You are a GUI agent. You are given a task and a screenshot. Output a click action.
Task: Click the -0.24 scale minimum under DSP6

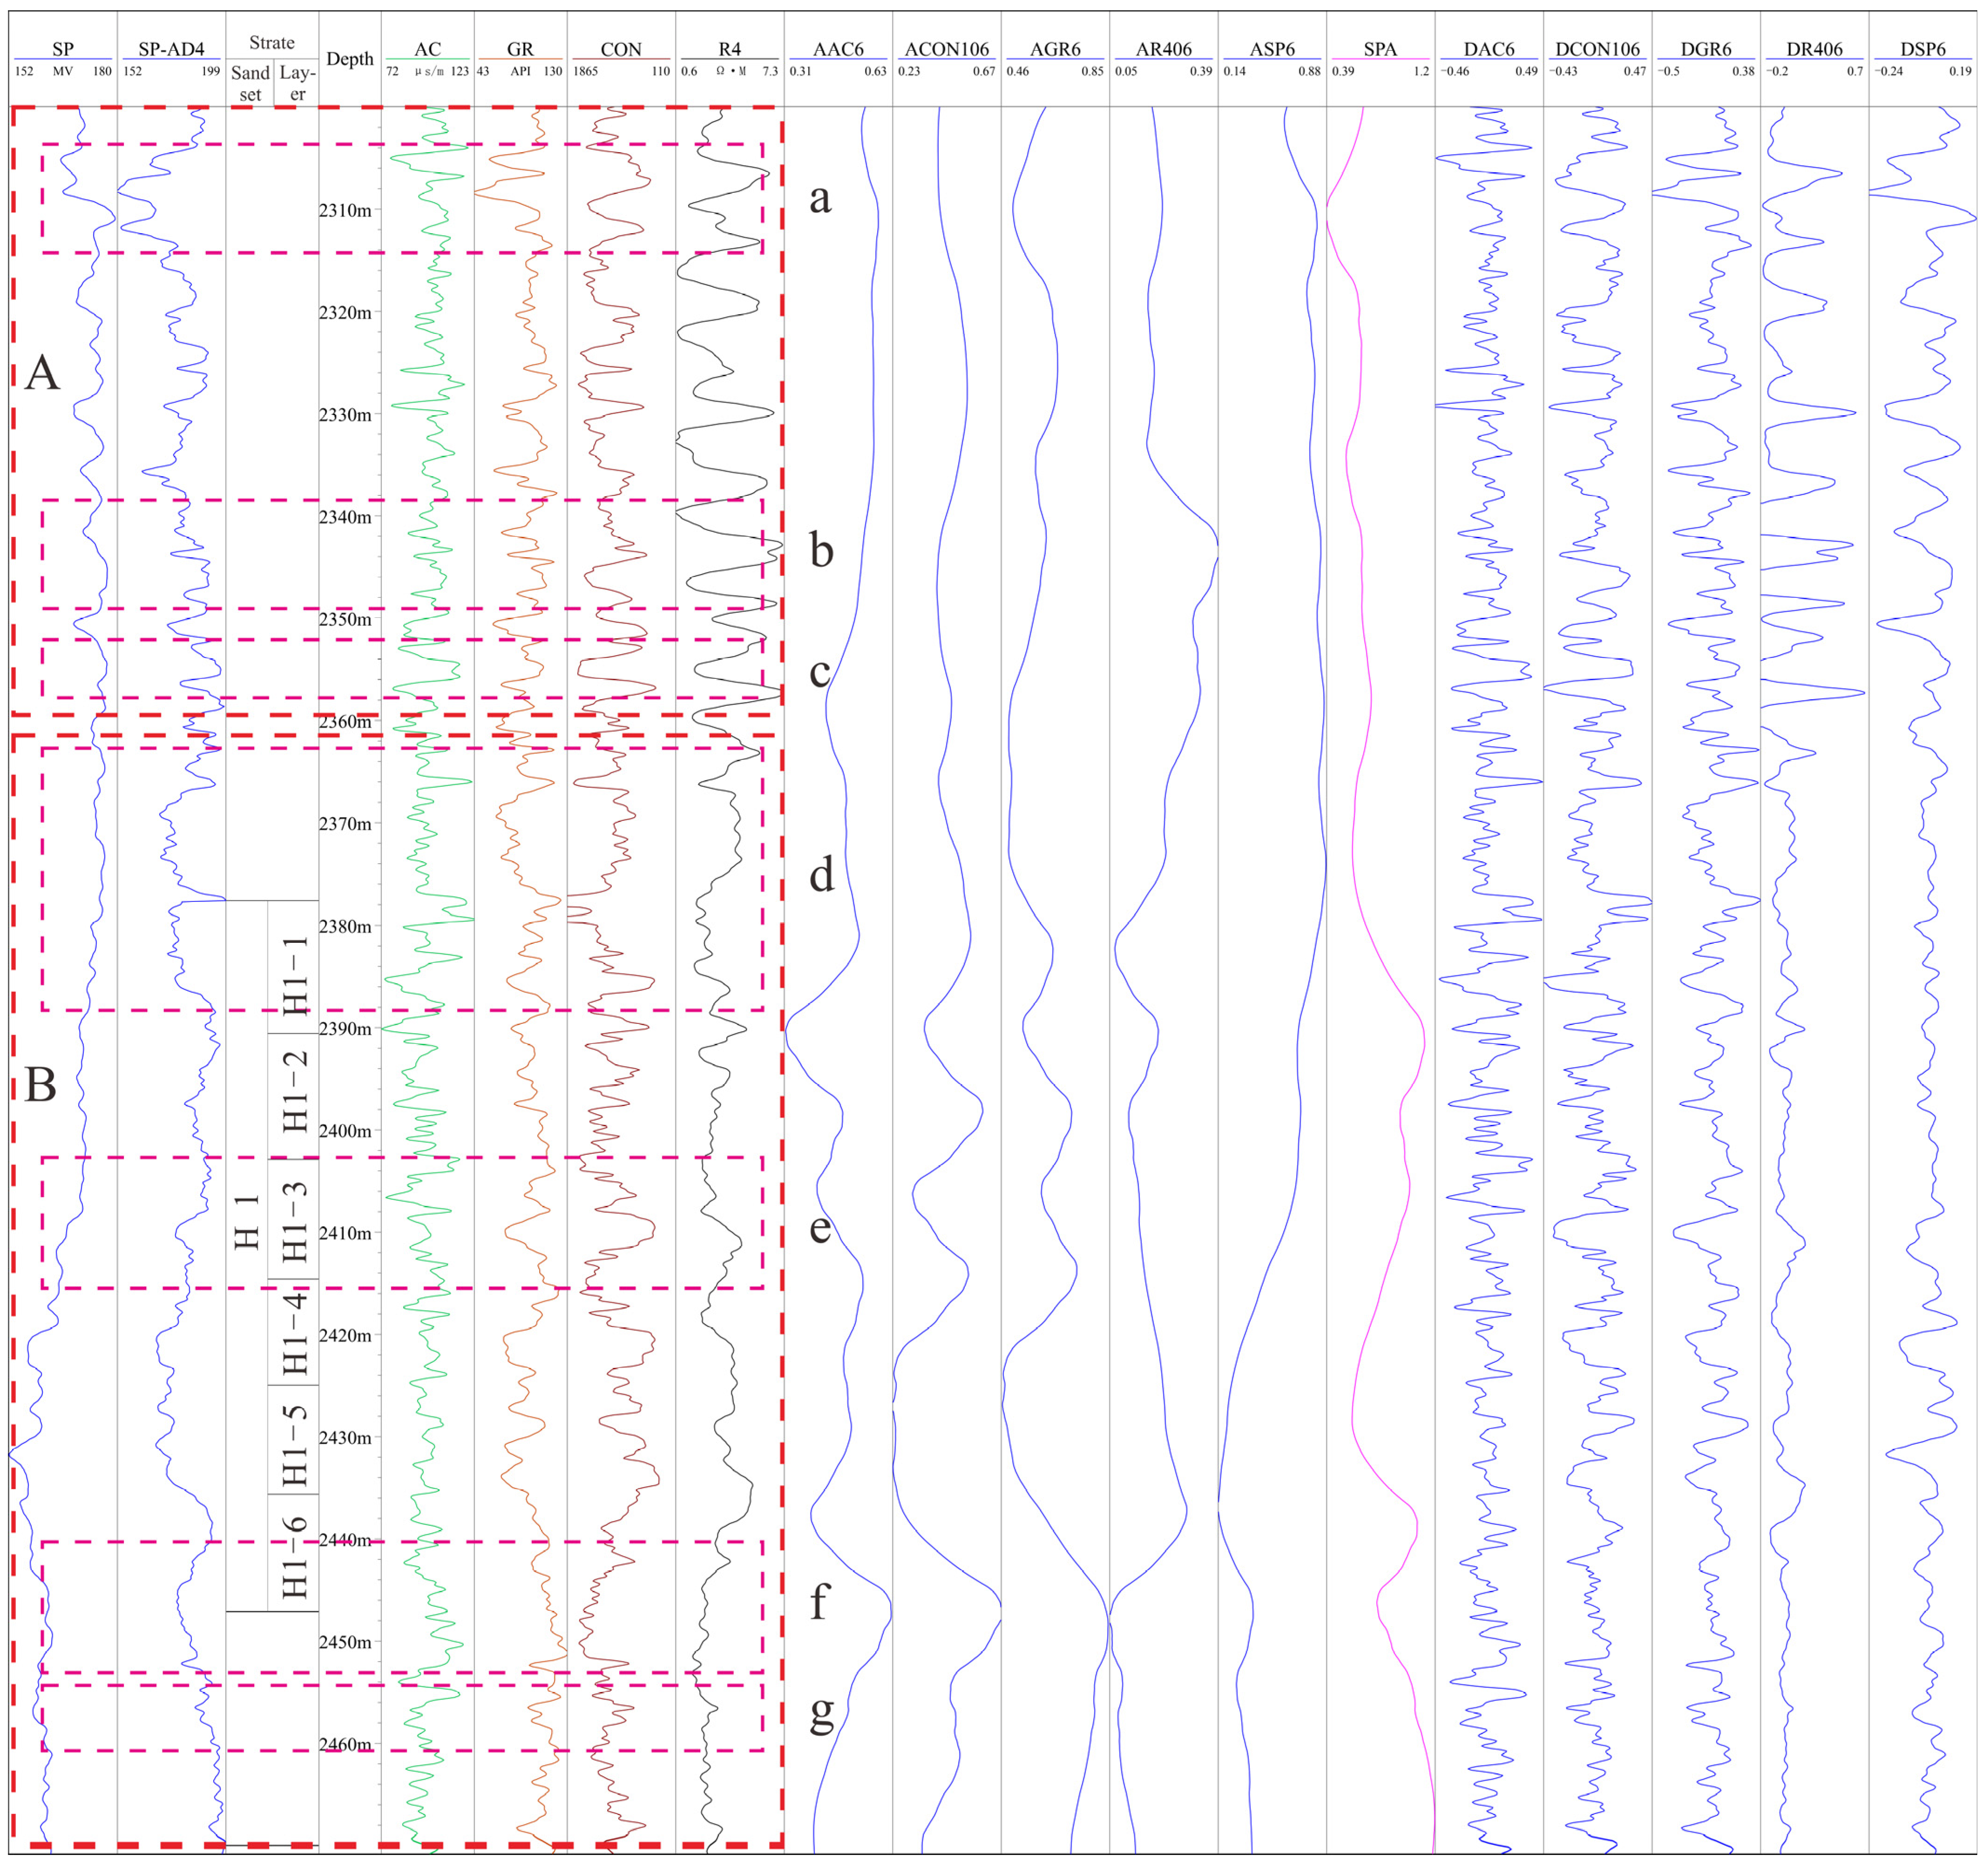click(1889, 71)
